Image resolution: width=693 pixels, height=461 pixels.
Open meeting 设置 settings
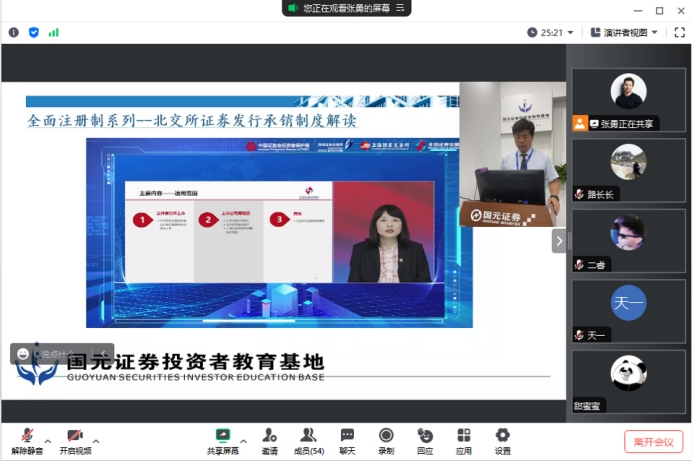pyautogui.click(x=503, y=442)
